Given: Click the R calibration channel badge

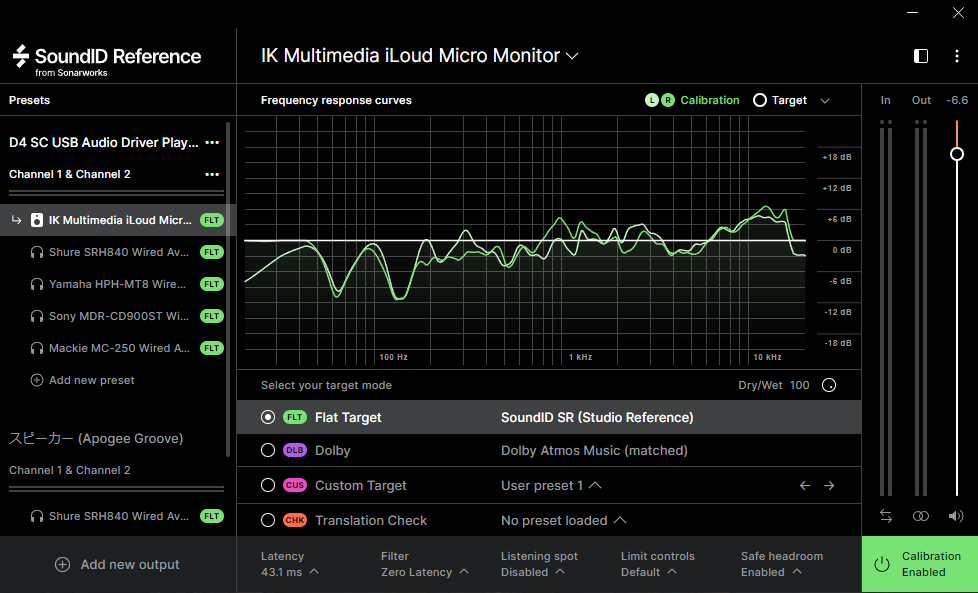Looking at the screenshot, I should click(667, 100).
